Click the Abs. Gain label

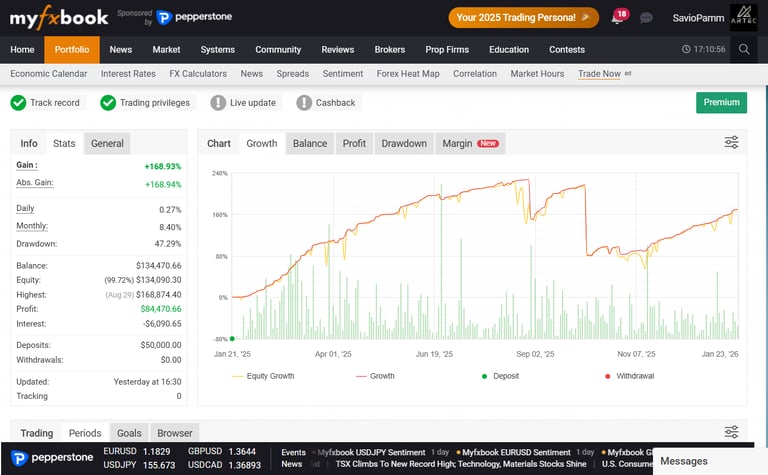(x=34, y=183)
